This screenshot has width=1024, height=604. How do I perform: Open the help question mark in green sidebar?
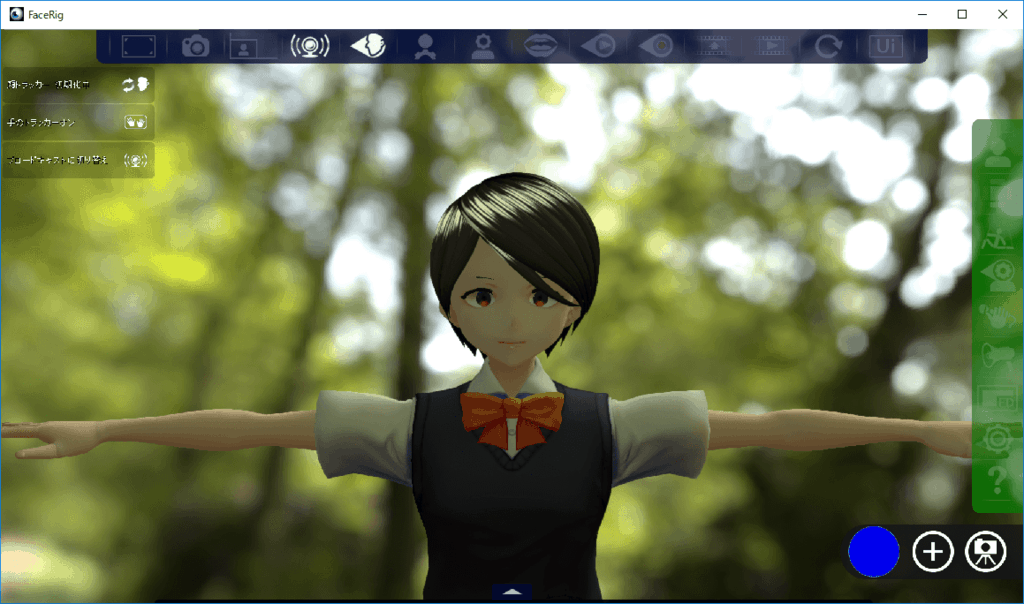point(997,482)
